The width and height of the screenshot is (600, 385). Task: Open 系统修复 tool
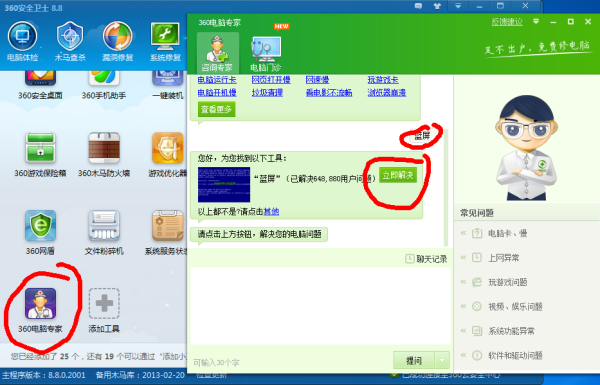click(165, 42)
